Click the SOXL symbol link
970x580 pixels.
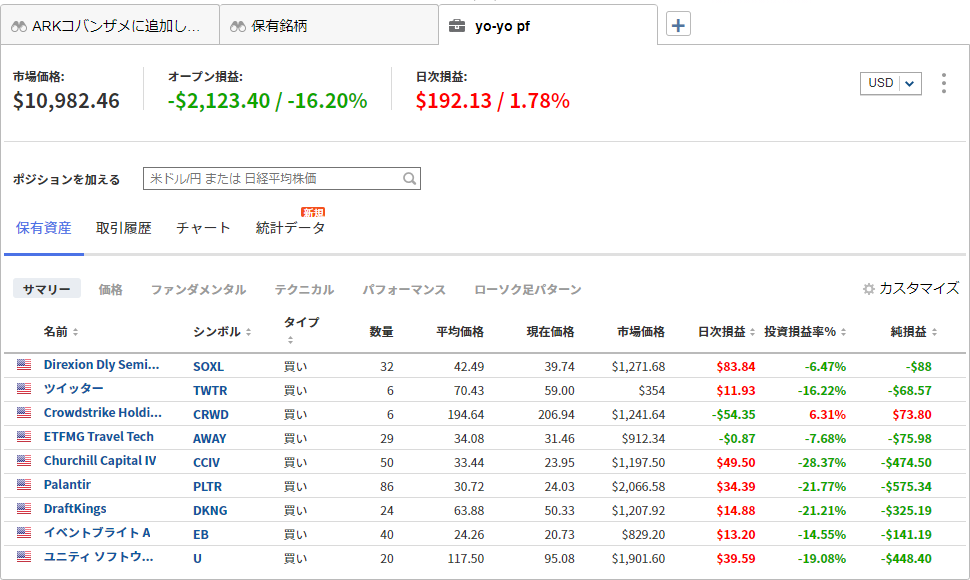point(208,367)
